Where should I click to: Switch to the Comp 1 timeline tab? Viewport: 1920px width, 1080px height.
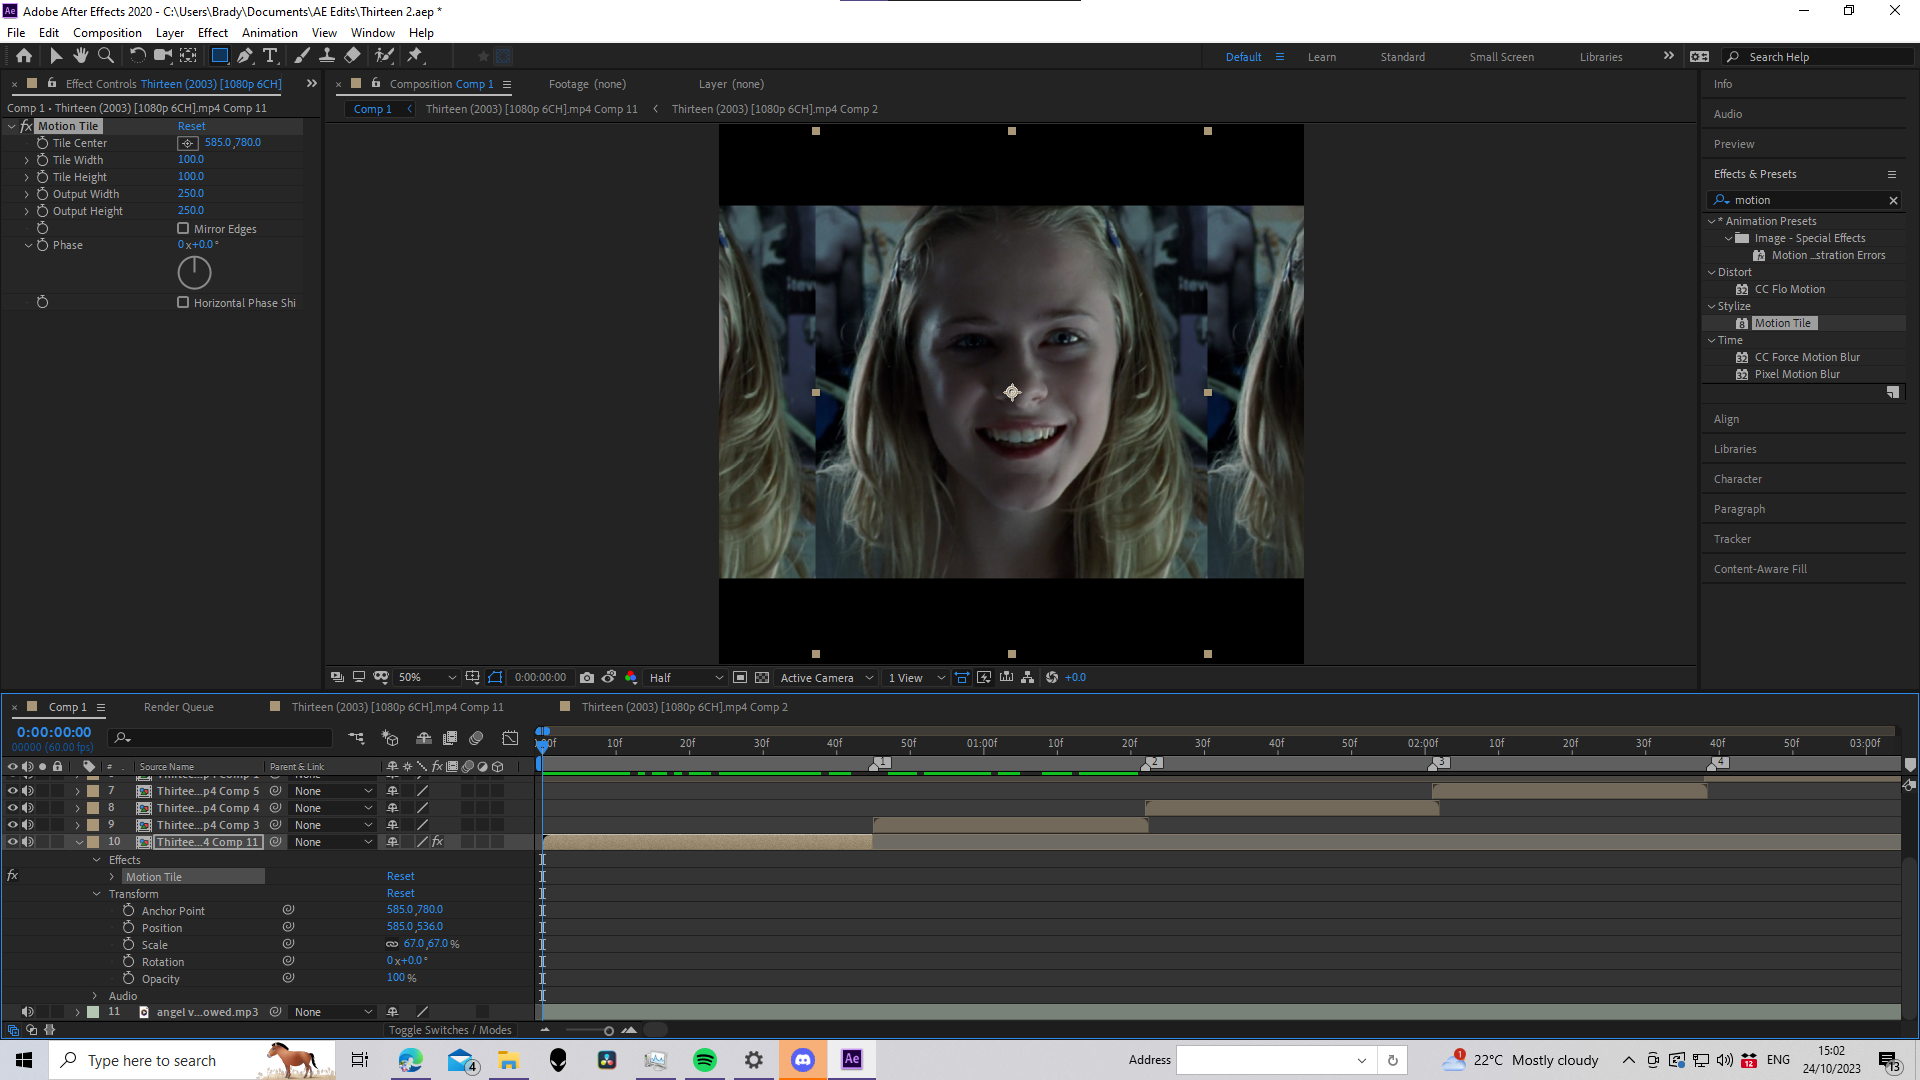point(66,707)
